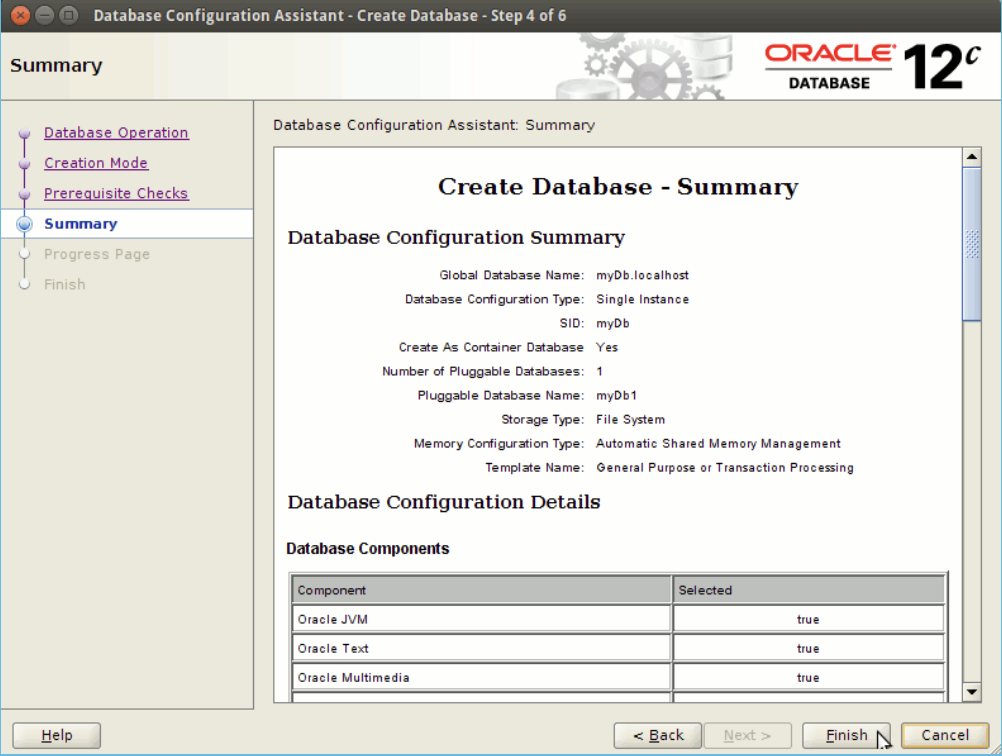Select the Summary step bullet in the sidebar

click(x=24, y=224)
